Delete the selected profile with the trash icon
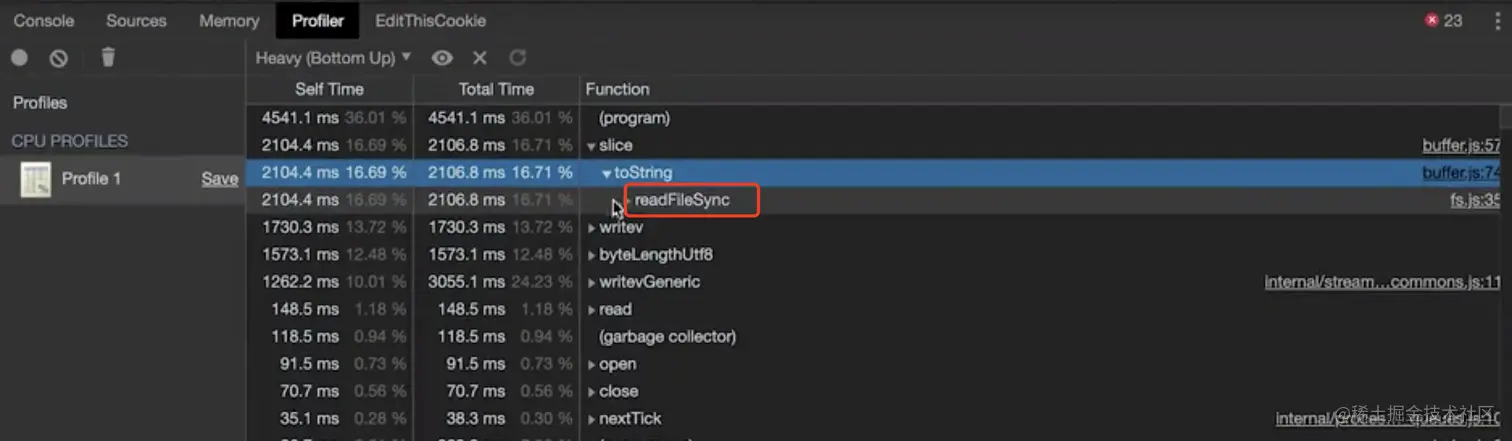Viewport: 1512px width, 441px height. coord(108,57)
